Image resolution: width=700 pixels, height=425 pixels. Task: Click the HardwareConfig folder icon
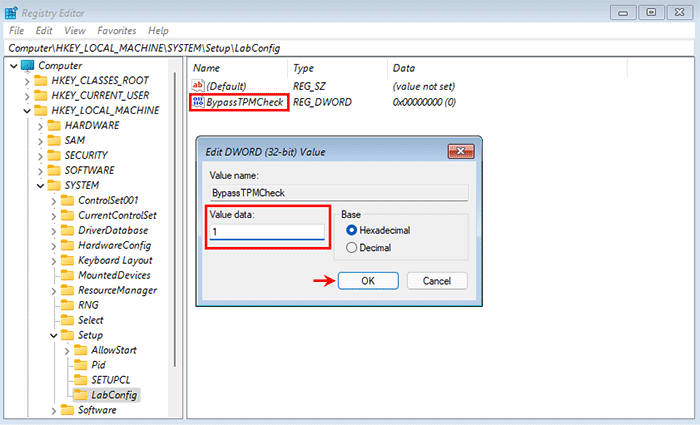pos(67,246)
